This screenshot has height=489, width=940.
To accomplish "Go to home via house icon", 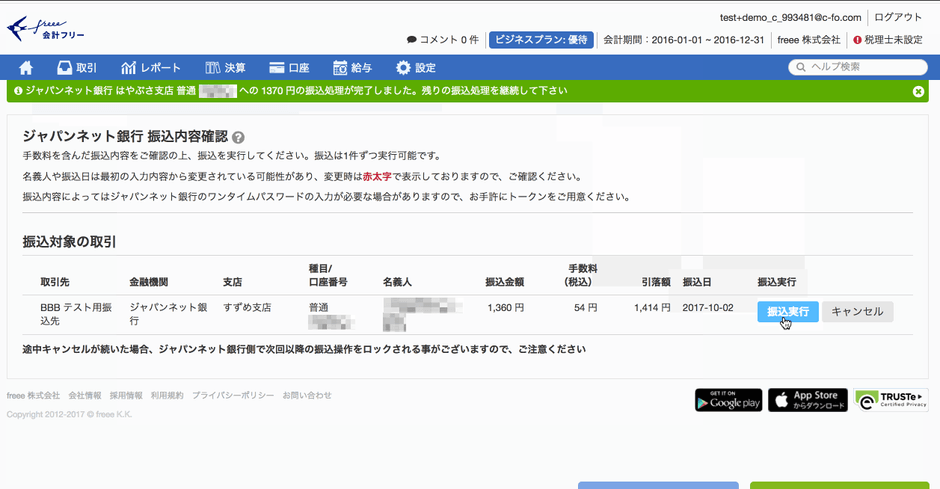I will point(26,68).
